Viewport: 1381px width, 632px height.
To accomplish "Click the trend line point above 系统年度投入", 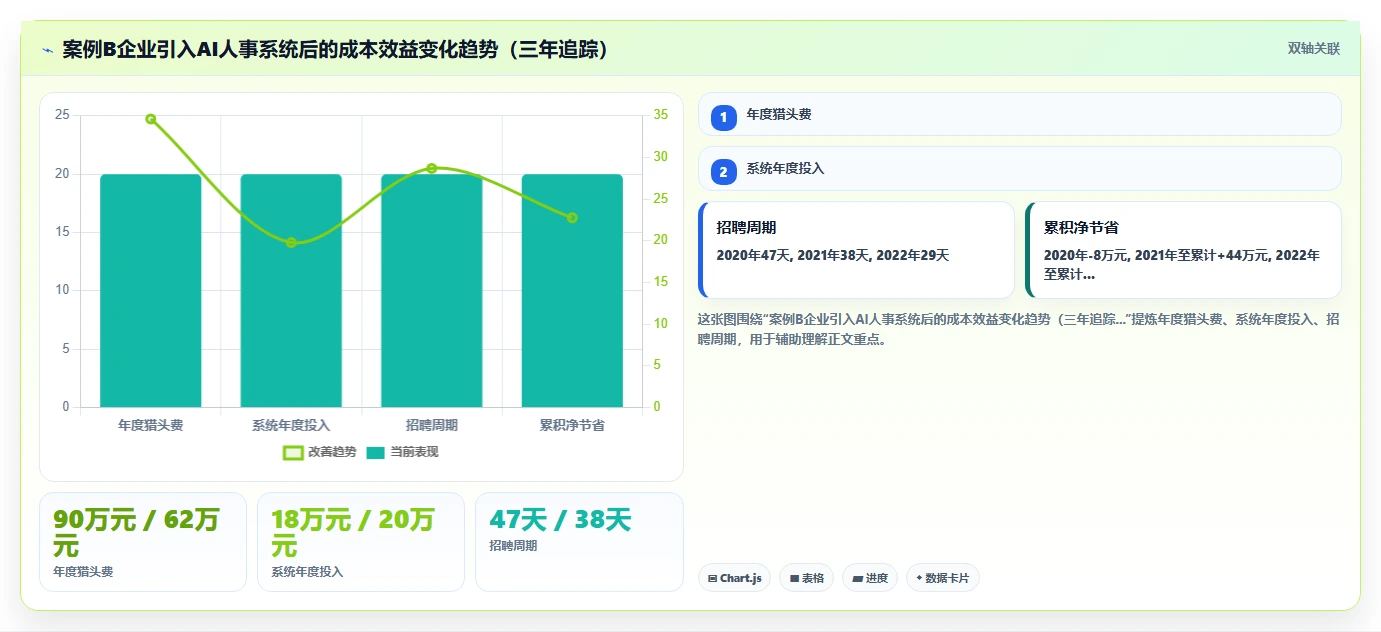I will pos(291,243).
